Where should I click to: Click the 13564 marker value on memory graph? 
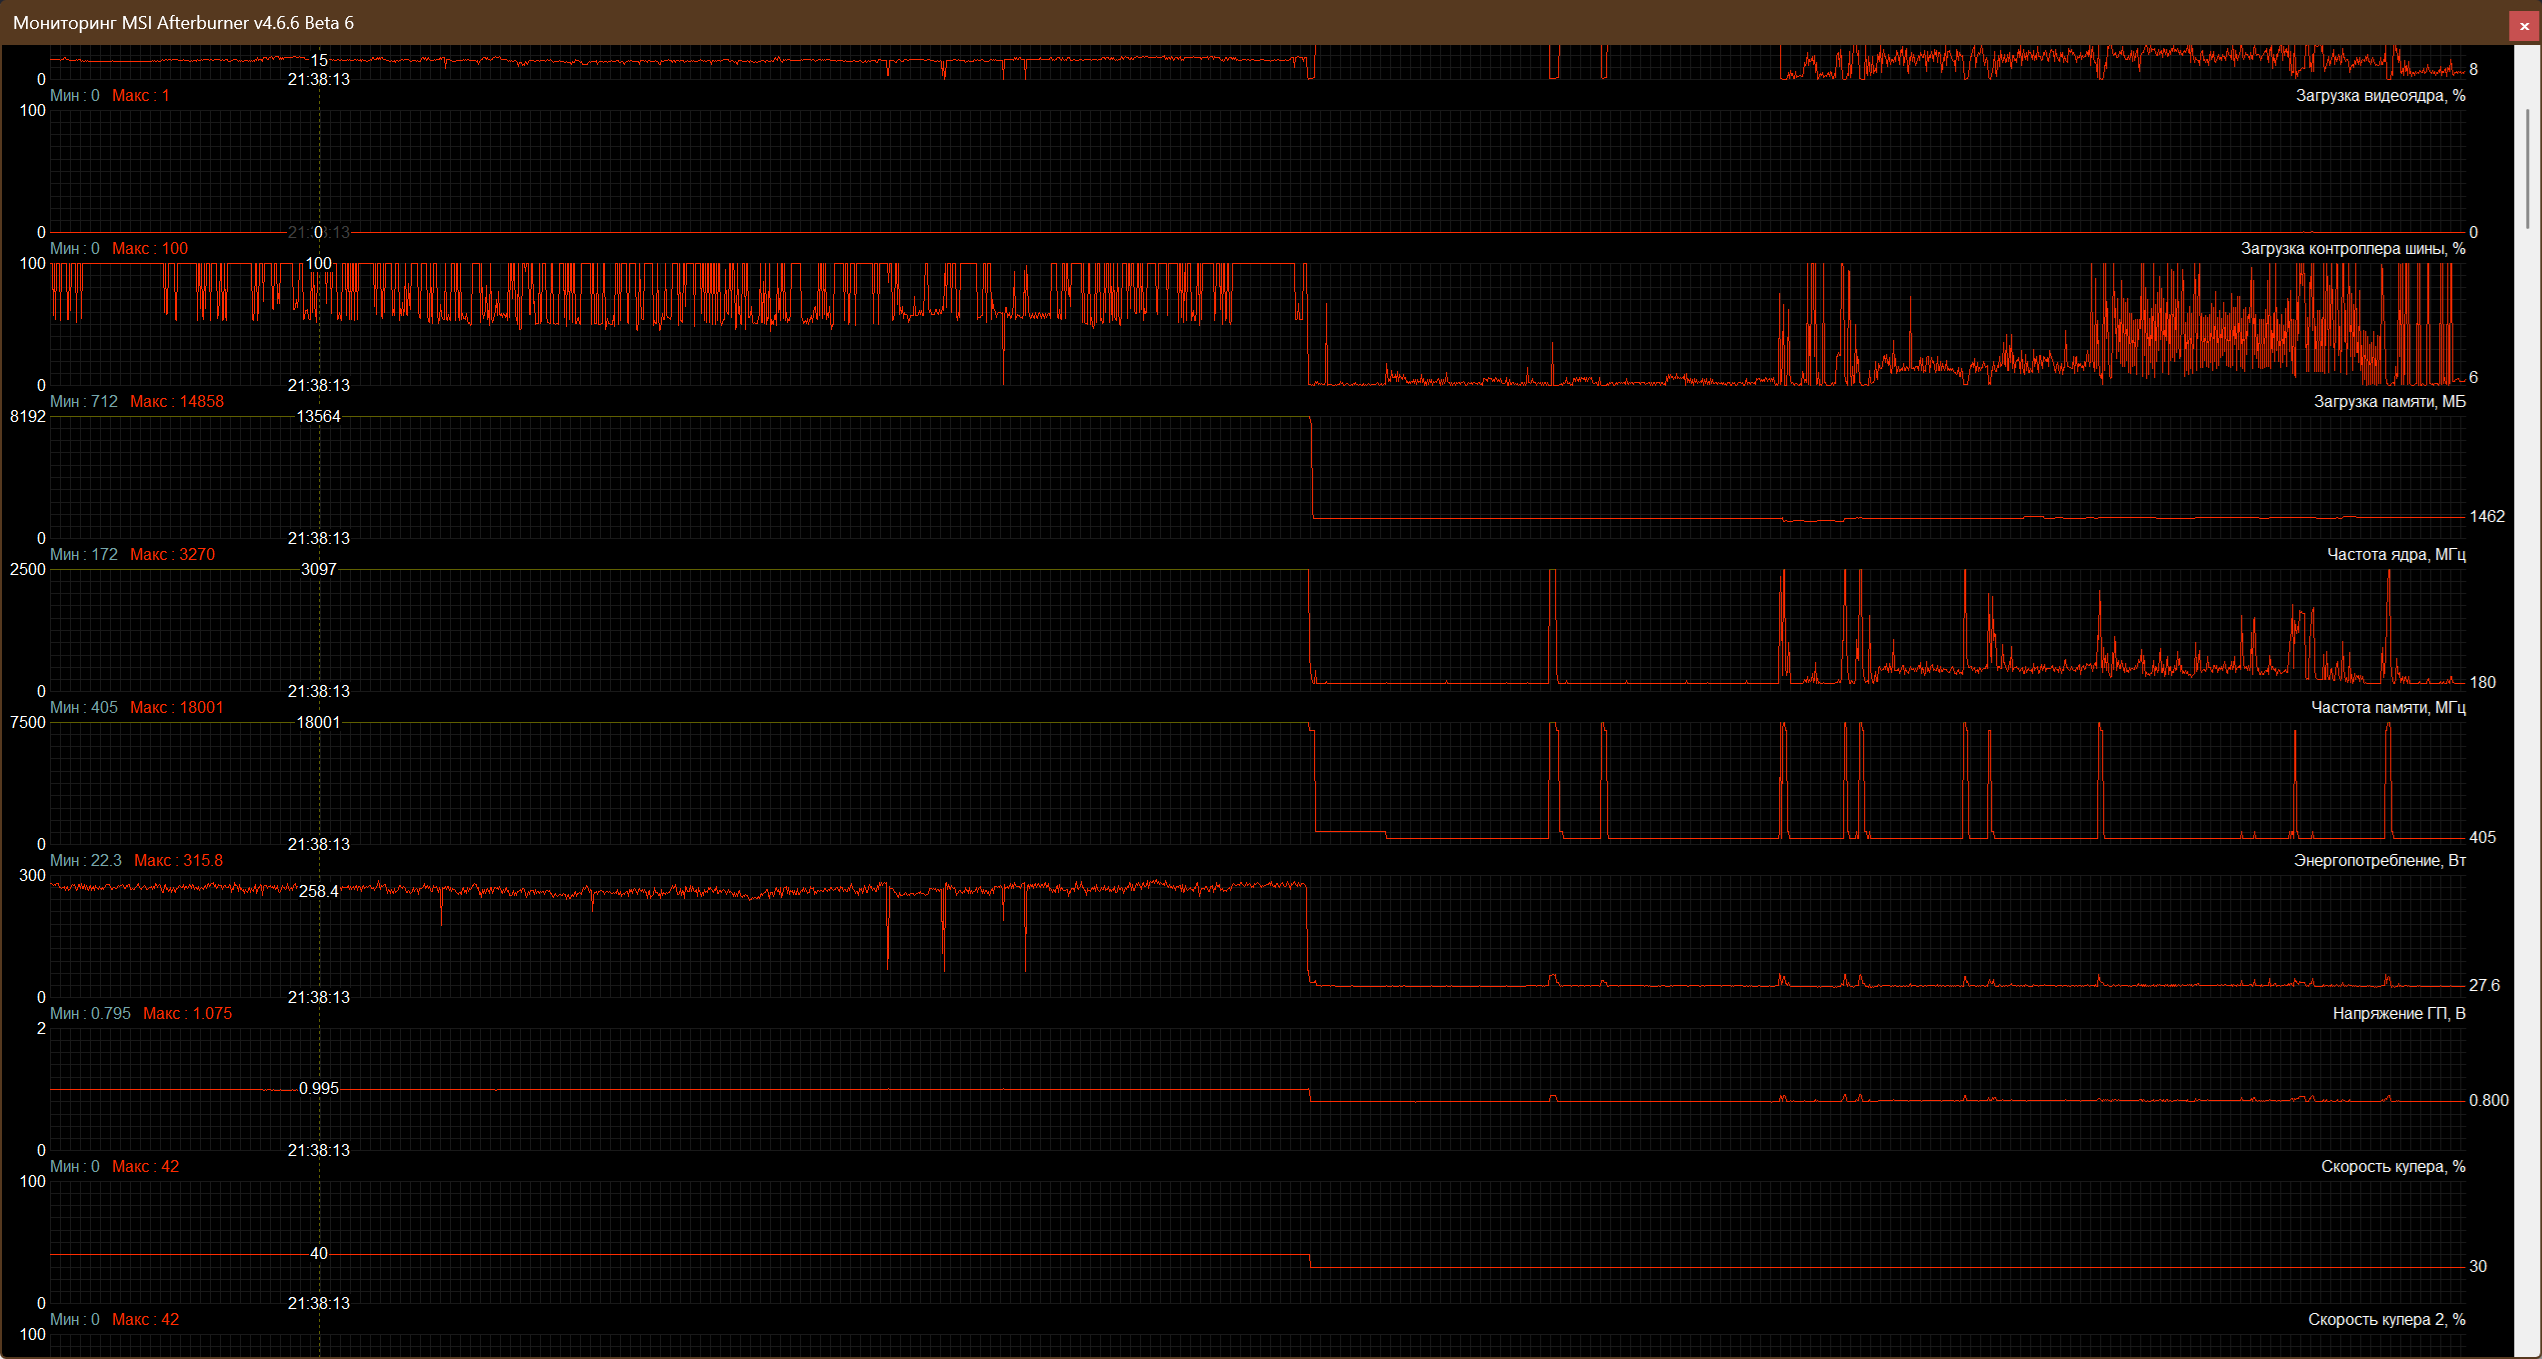(x=318, y=417)
